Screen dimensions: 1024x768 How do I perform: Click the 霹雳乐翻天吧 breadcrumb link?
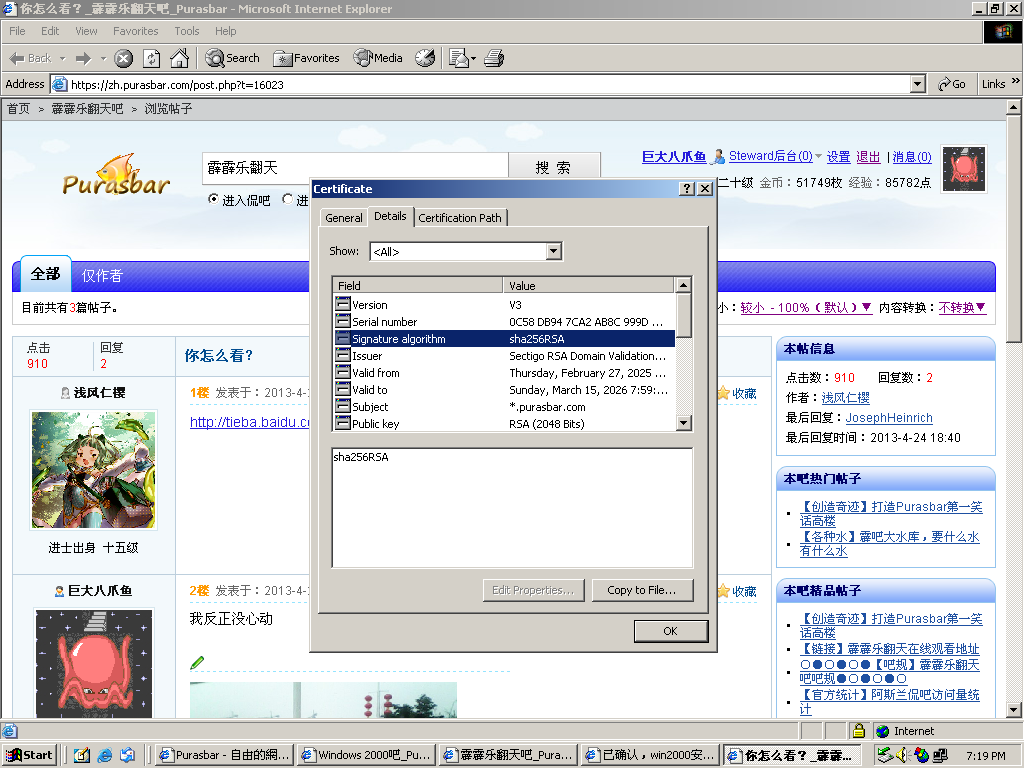[88, 109]
